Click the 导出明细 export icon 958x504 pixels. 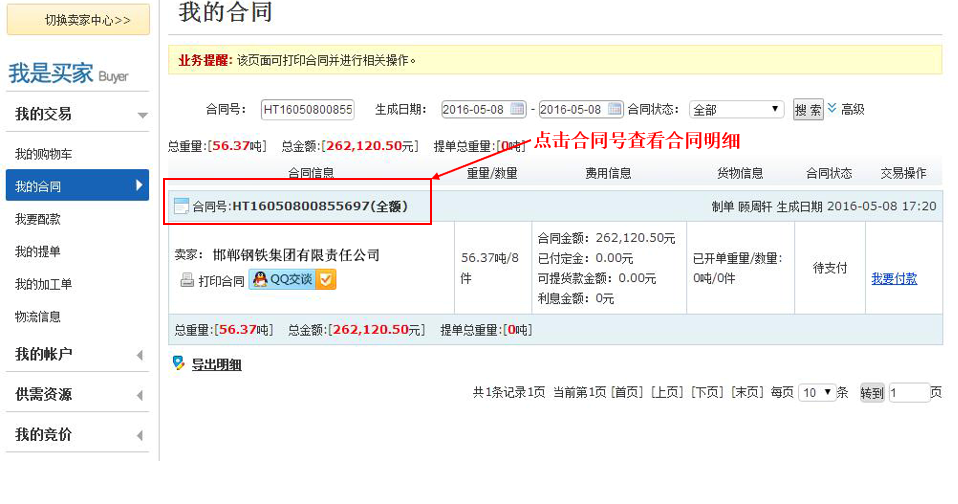pyautogui.click(x=179, y=364)
